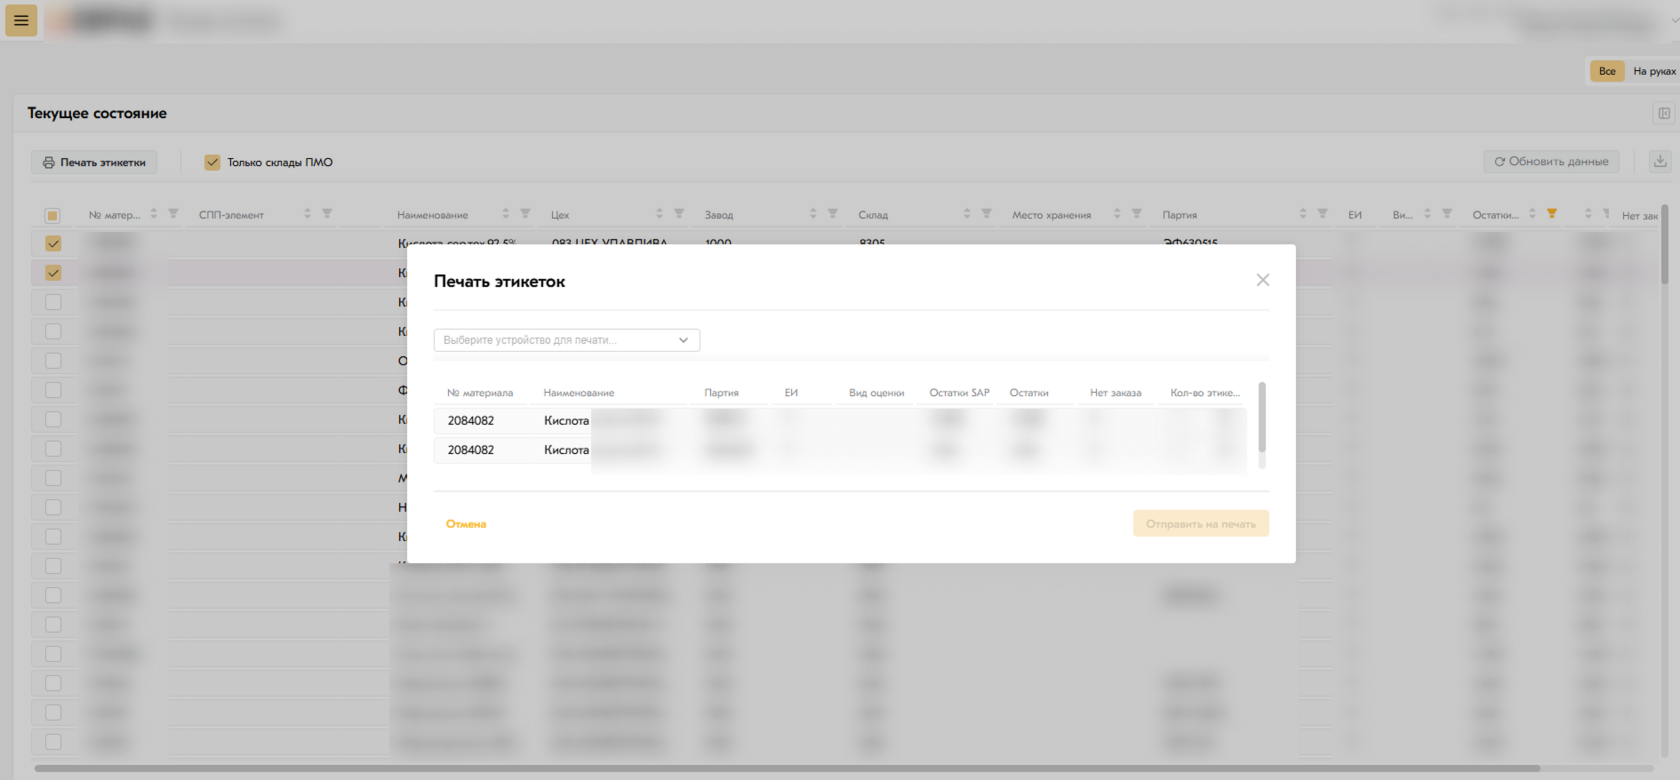
Task: Click the Текущее состояние heading
Action: (97, 113)
